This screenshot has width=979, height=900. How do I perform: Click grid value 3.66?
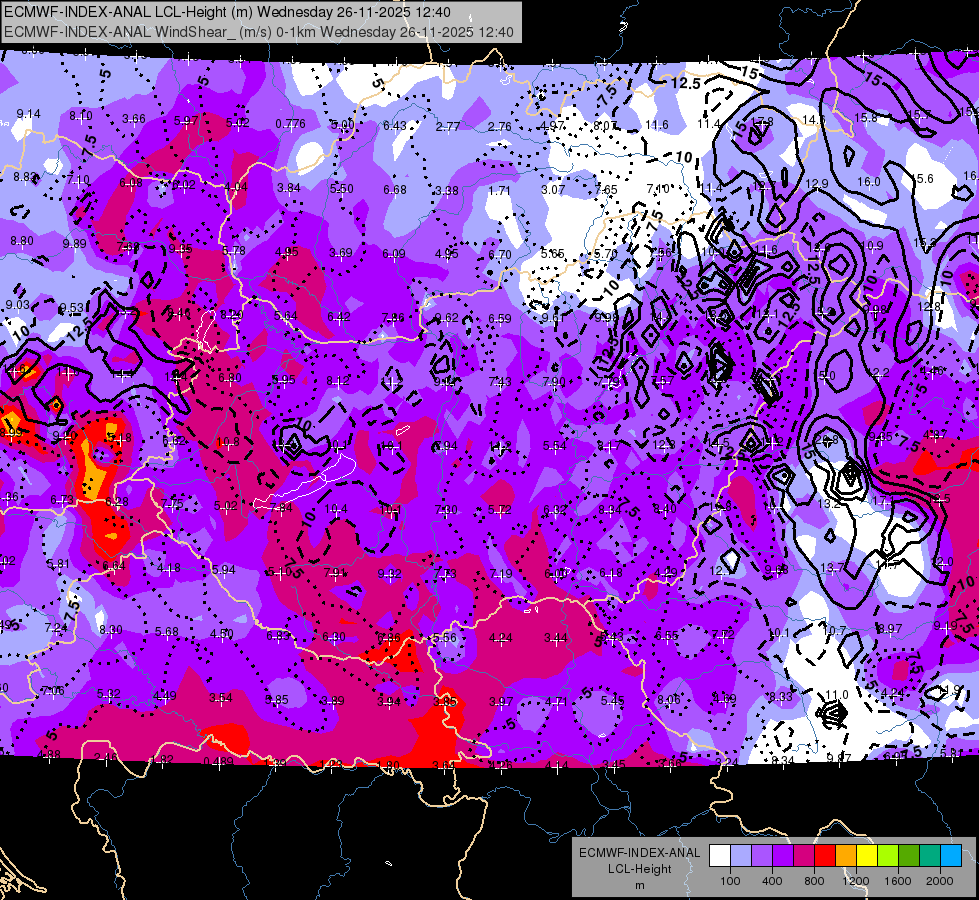(134, 119)
